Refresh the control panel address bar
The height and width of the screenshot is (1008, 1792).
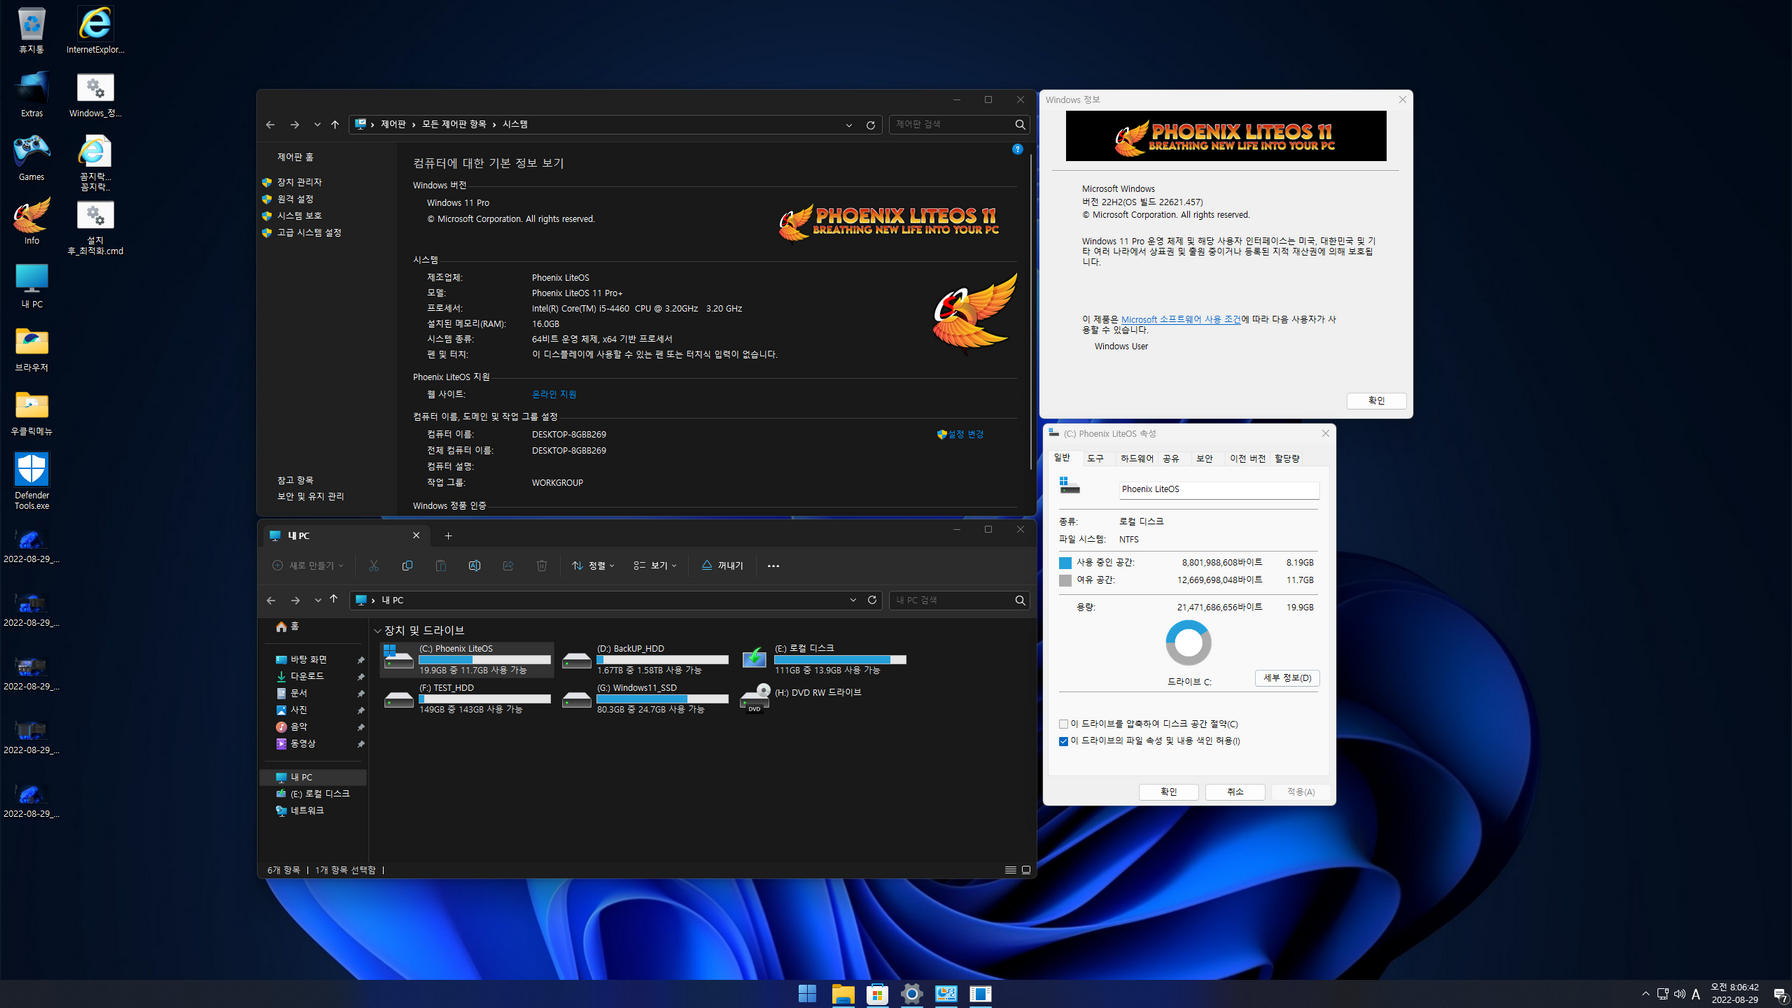point(870,125)
